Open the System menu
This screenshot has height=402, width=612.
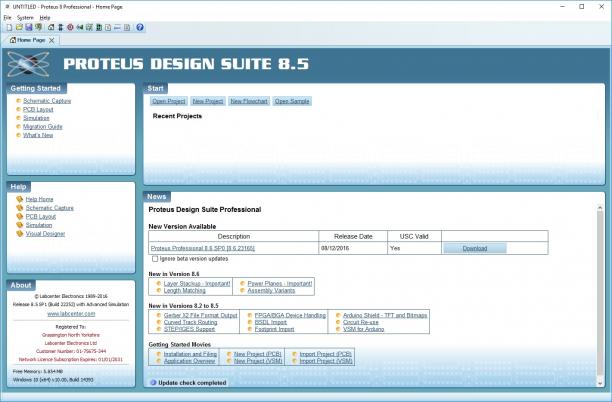pos(25,18)
